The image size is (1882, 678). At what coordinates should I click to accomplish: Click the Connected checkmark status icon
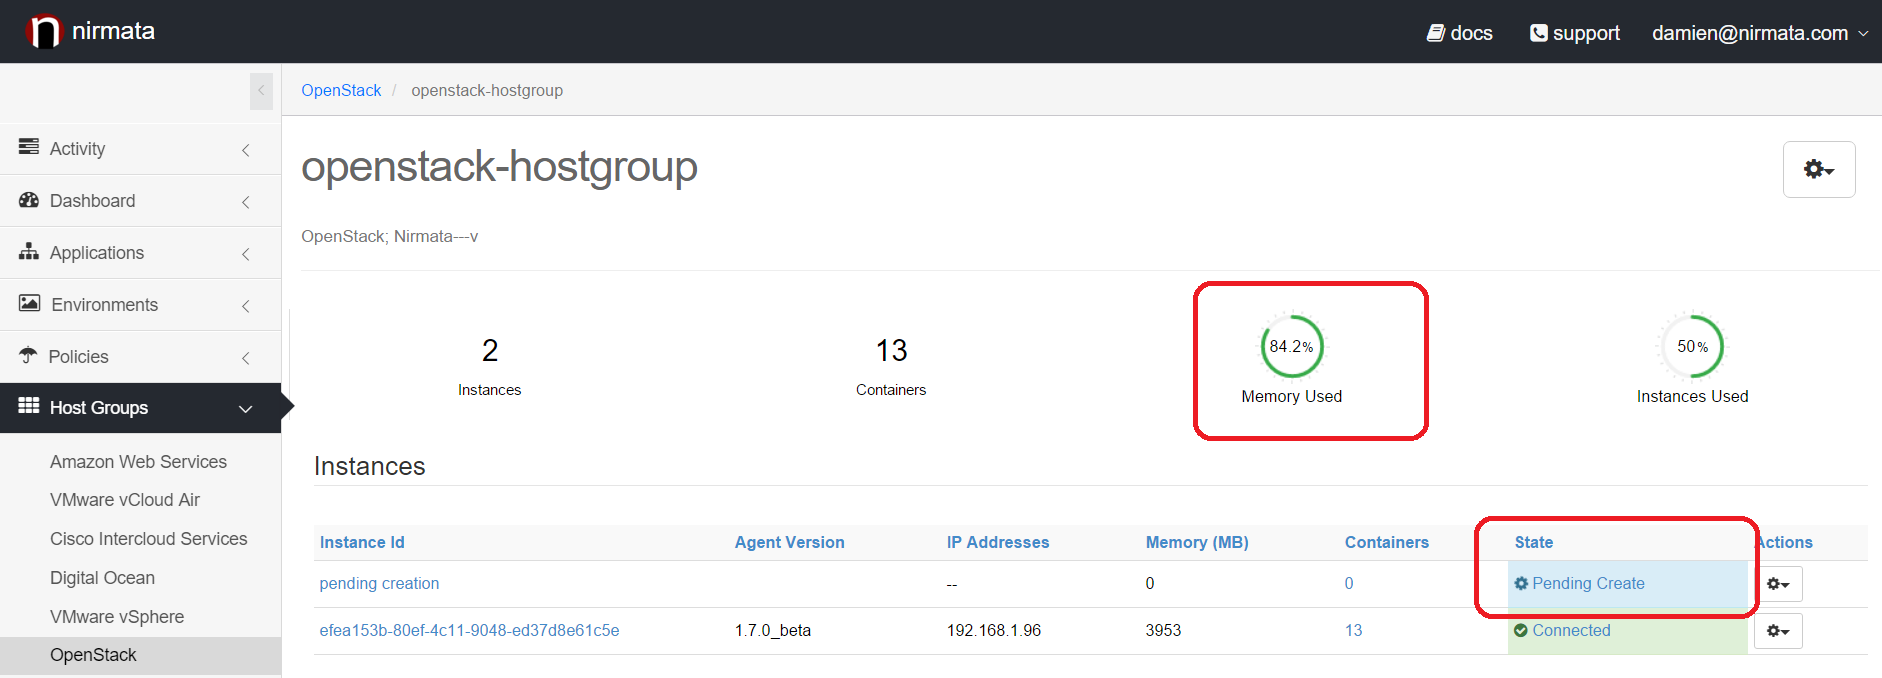tap(1521, 630)
